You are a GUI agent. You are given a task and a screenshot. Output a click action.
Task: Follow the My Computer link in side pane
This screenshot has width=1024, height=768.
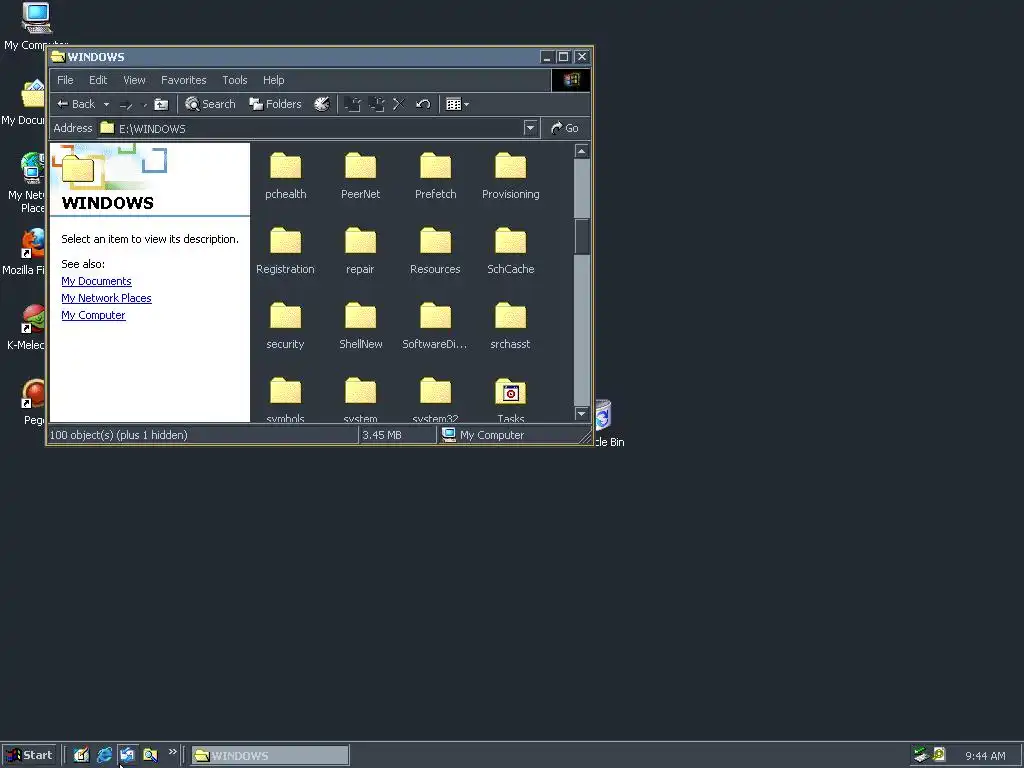click(x=93, y=315)
